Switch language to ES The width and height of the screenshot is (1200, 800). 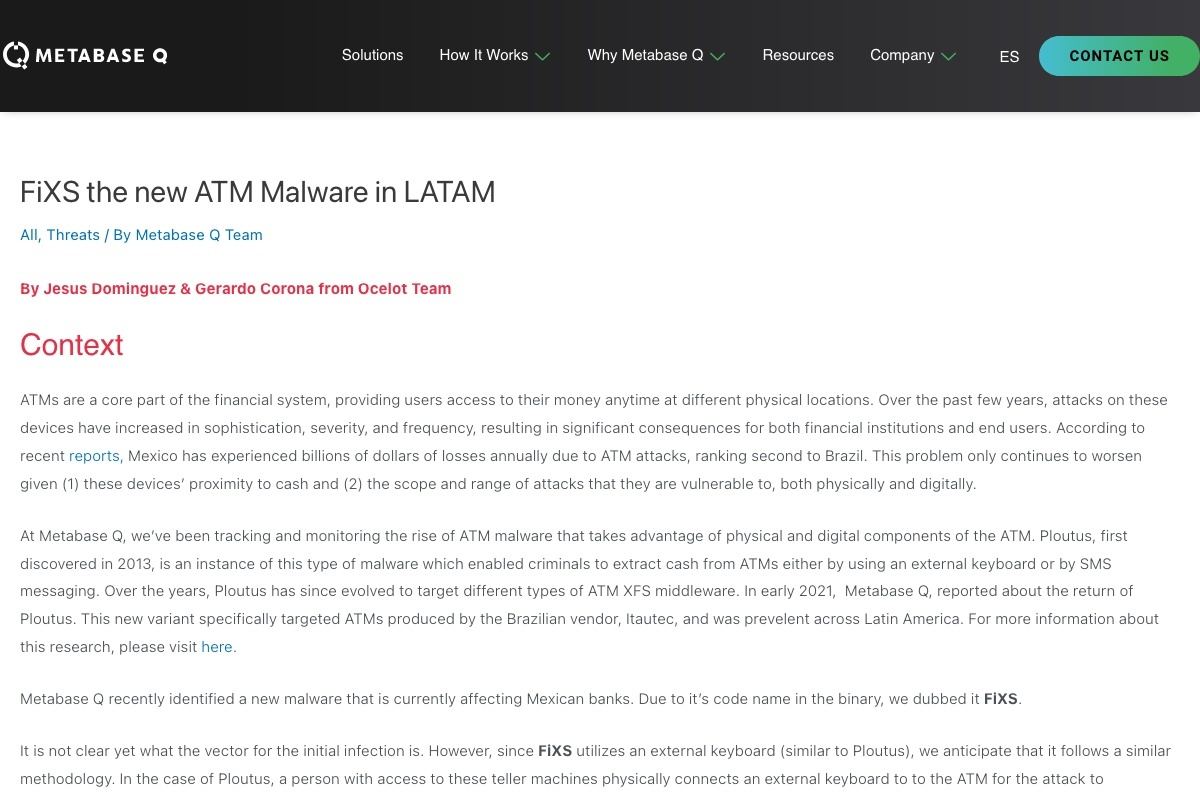[1009, 57]
